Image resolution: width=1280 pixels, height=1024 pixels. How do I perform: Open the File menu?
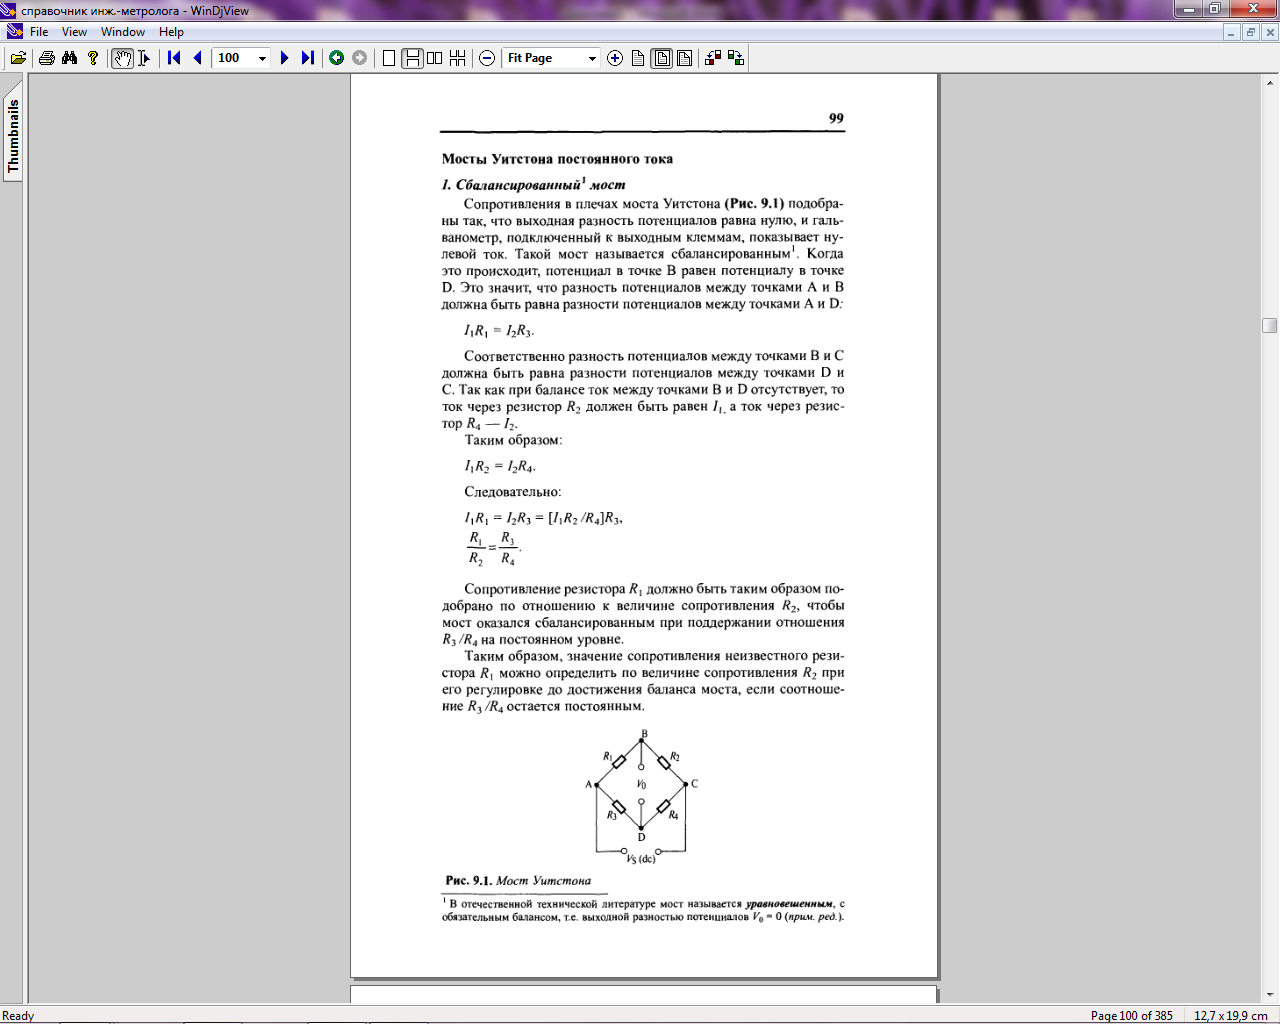39,32
